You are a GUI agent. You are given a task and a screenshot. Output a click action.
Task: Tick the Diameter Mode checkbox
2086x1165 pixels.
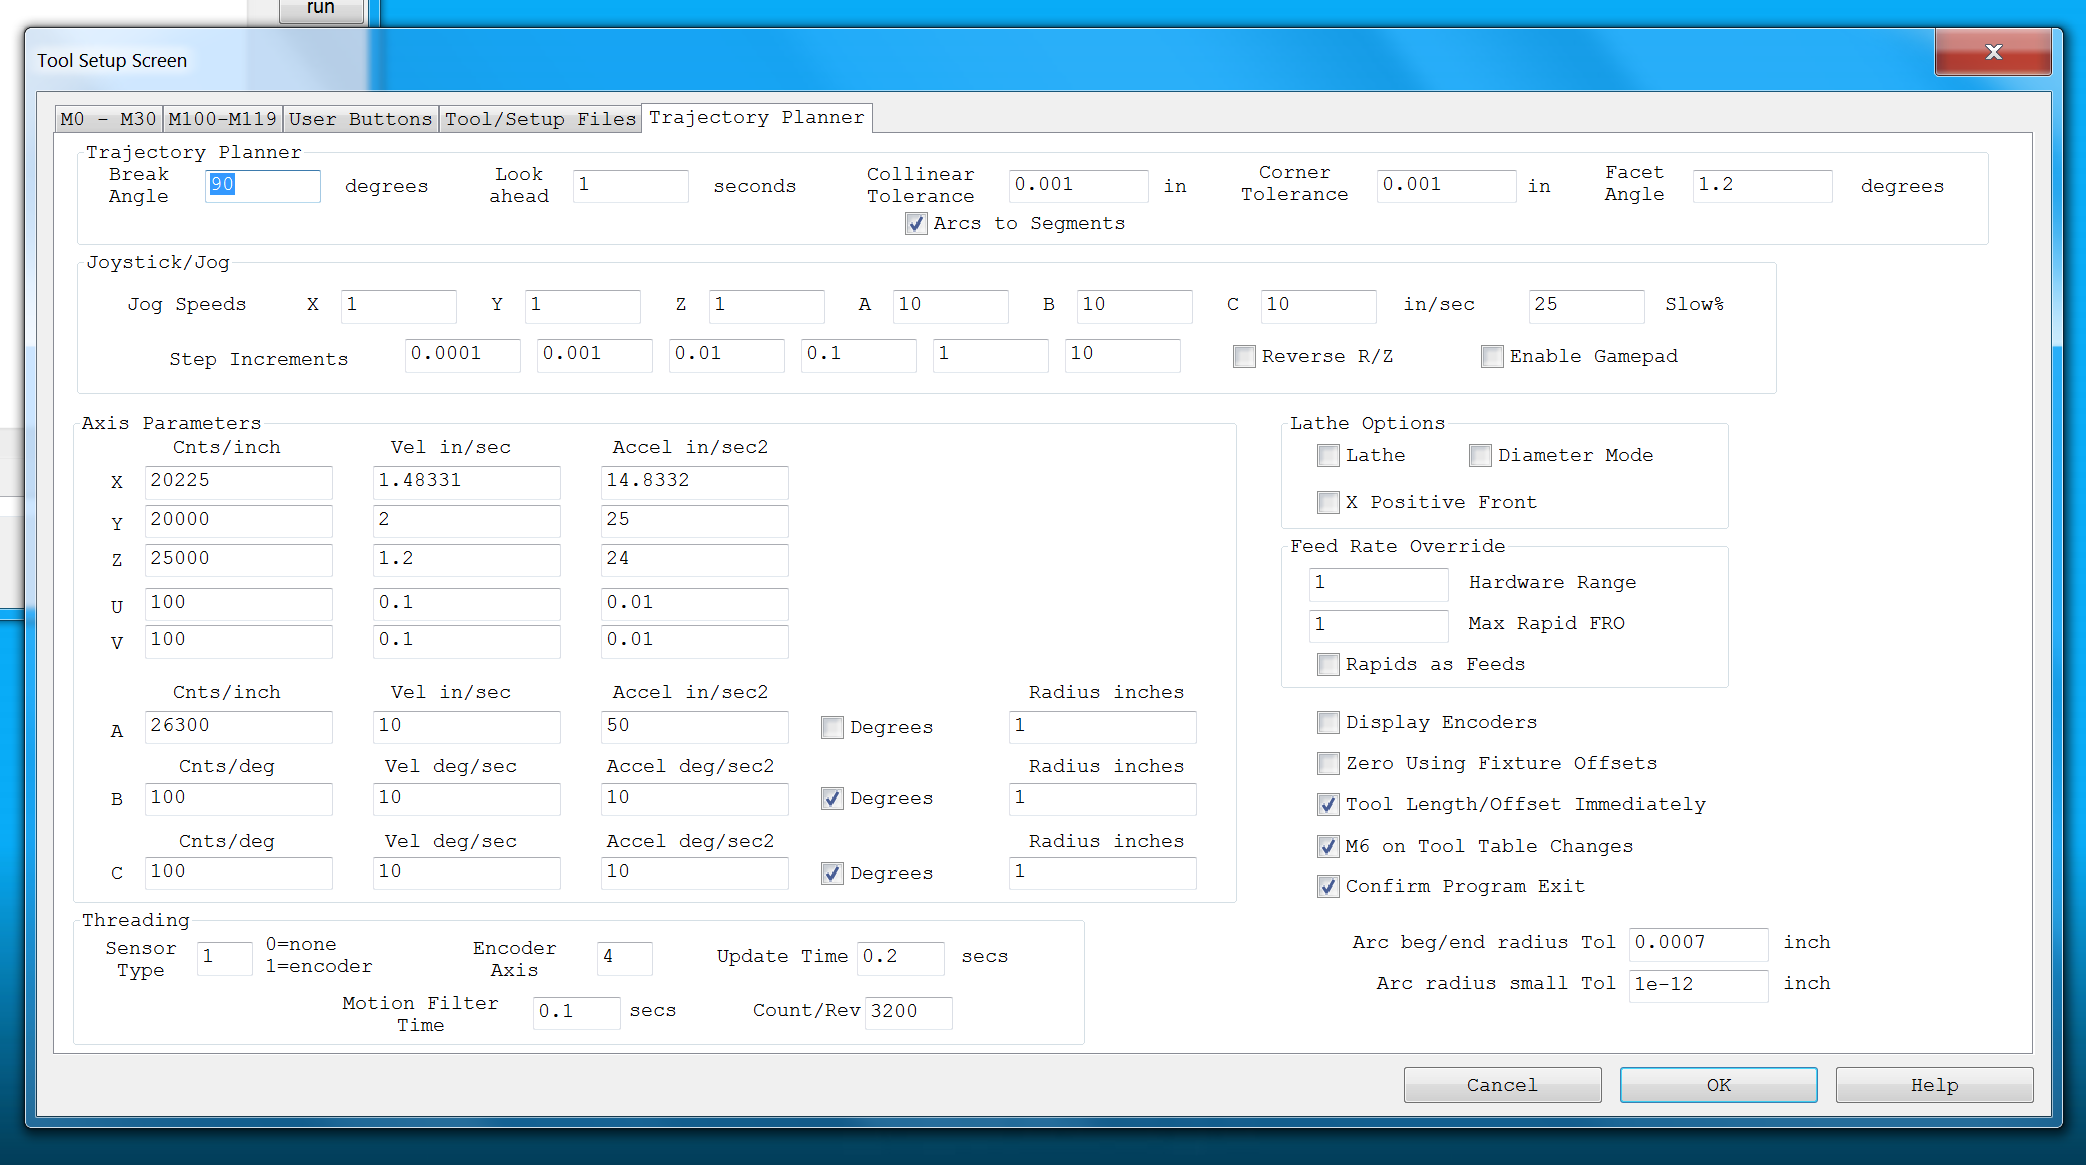(x=1480, y=456)
